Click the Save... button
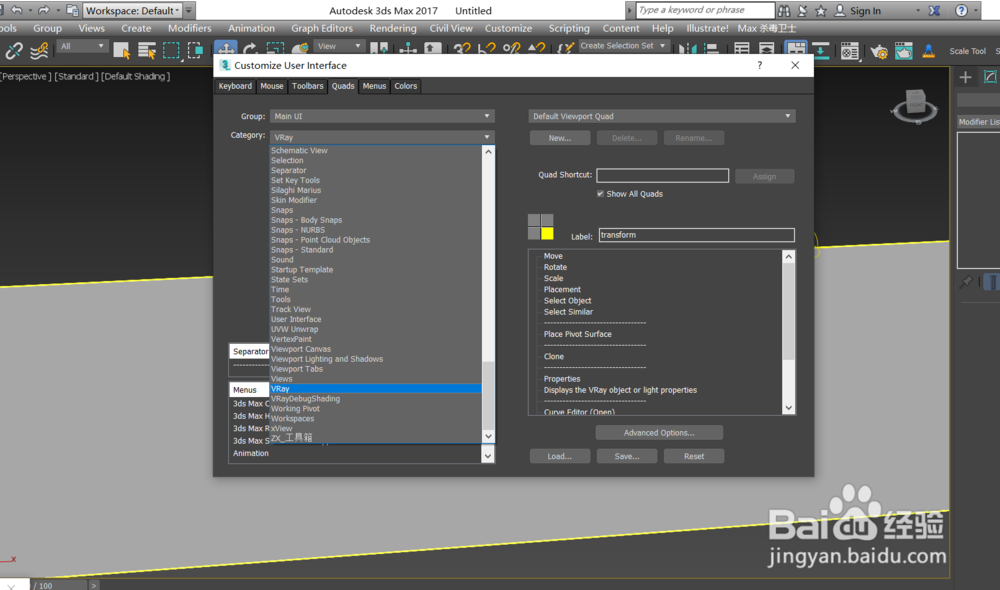This screenshot has width=1000, height=590. [627, 456]
